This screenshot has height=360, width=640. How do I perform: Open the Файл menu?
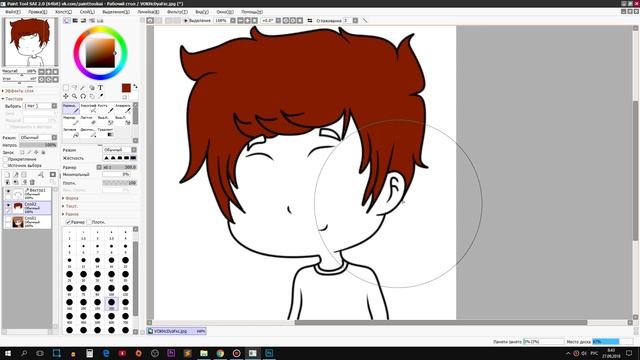point(12,12)
